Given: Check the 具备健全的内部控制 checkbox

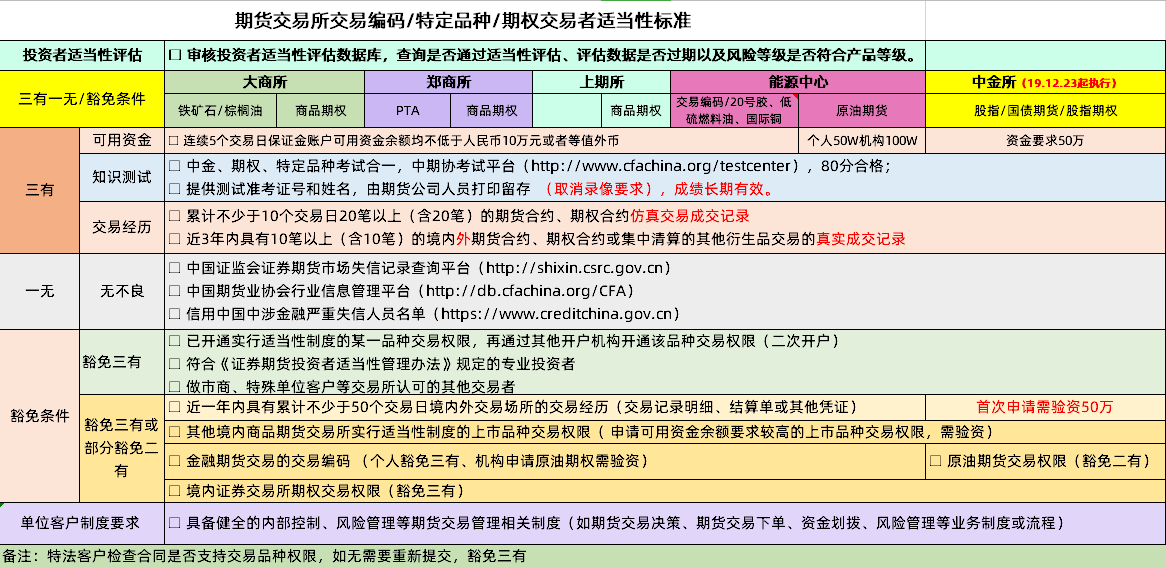Looking at the screenshot, I should point(176,522).
